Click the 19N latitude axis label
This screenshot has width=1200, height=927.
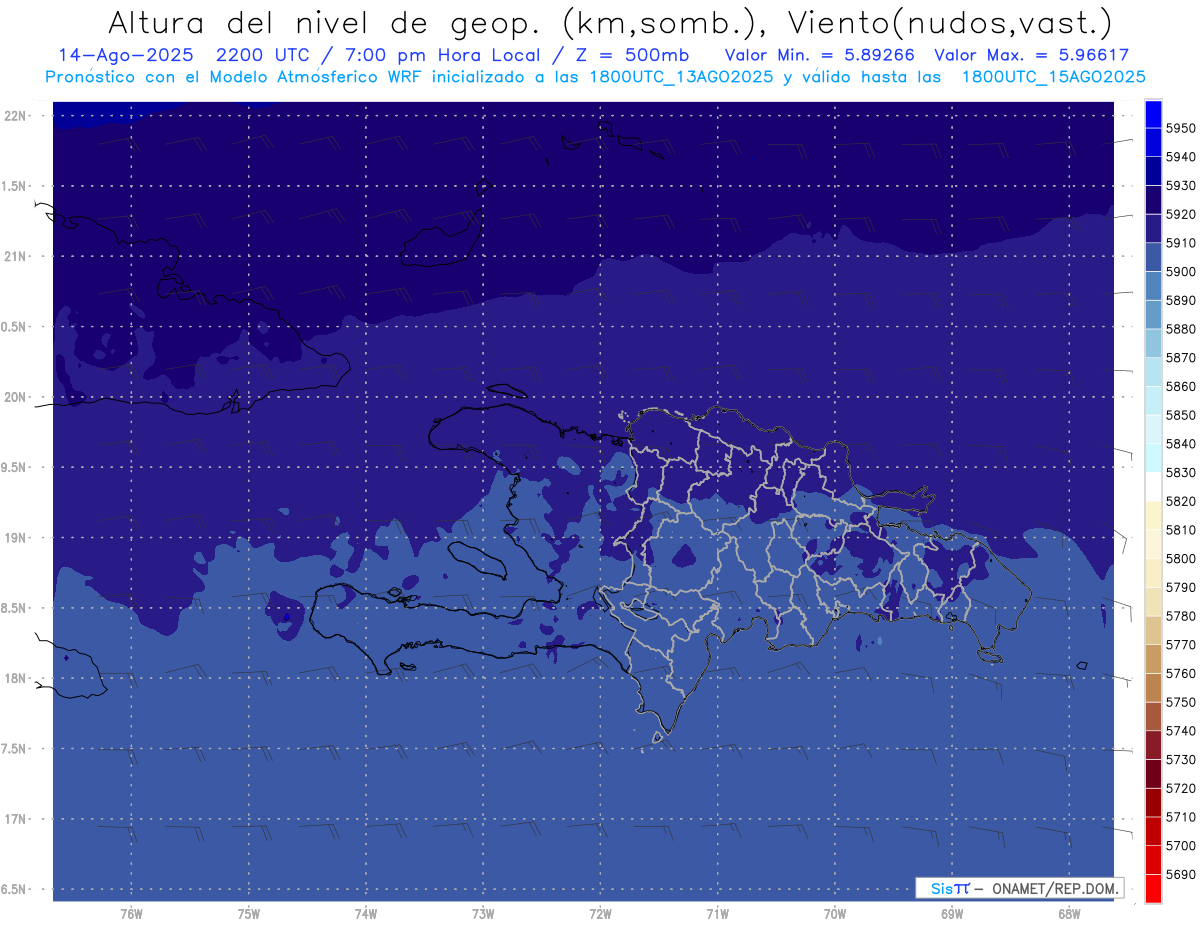point(15,537)
